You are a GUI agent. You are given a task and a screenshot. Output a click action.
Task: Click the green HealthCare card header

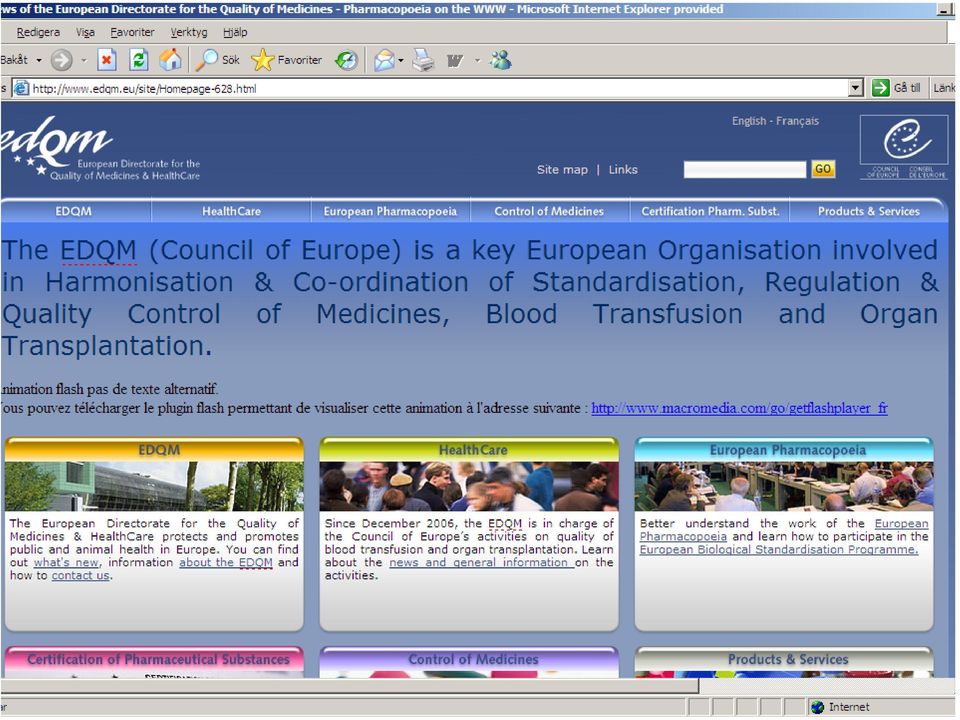tap(469, 450)
